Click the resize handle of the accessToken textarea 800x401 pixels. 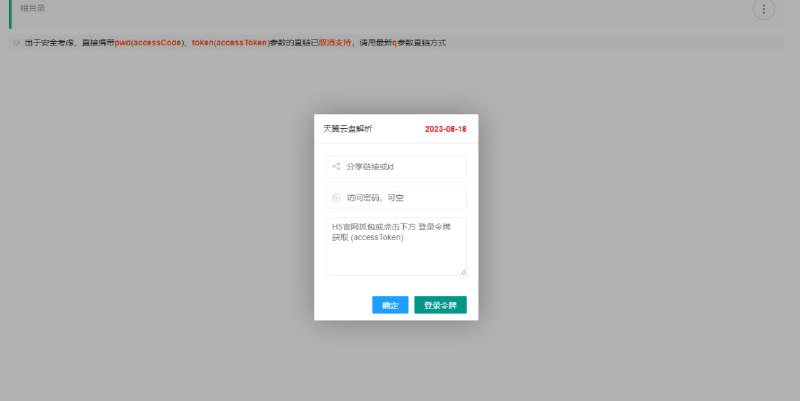462,271
